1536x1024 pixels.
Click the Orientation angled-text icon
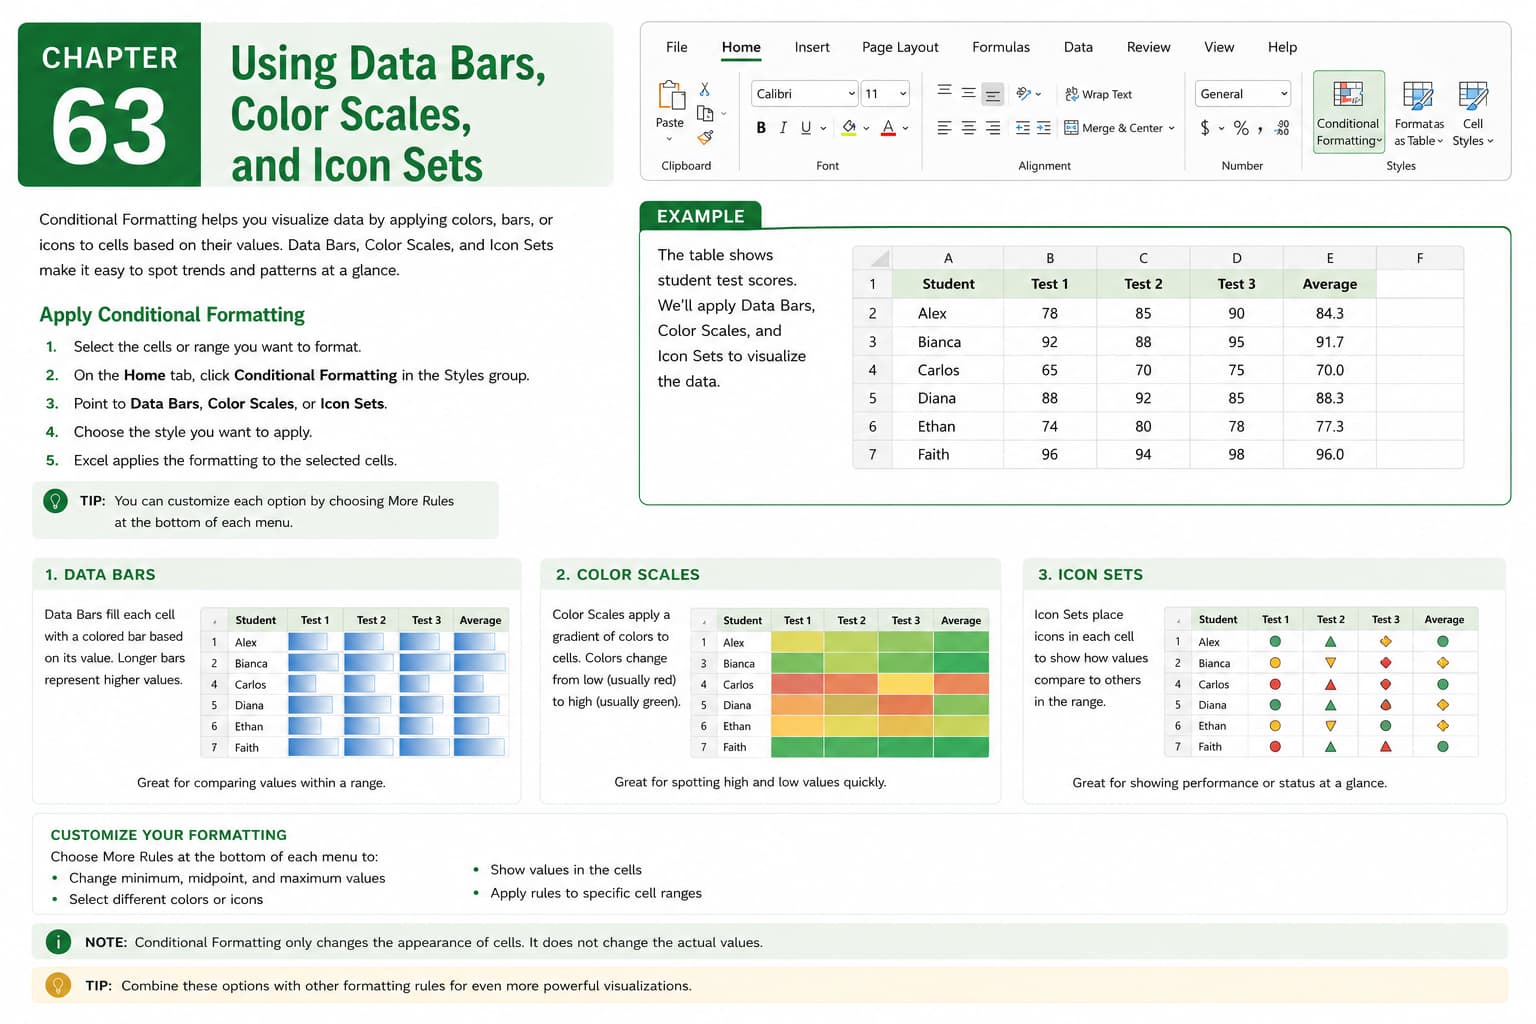(x=1024, y=93)
